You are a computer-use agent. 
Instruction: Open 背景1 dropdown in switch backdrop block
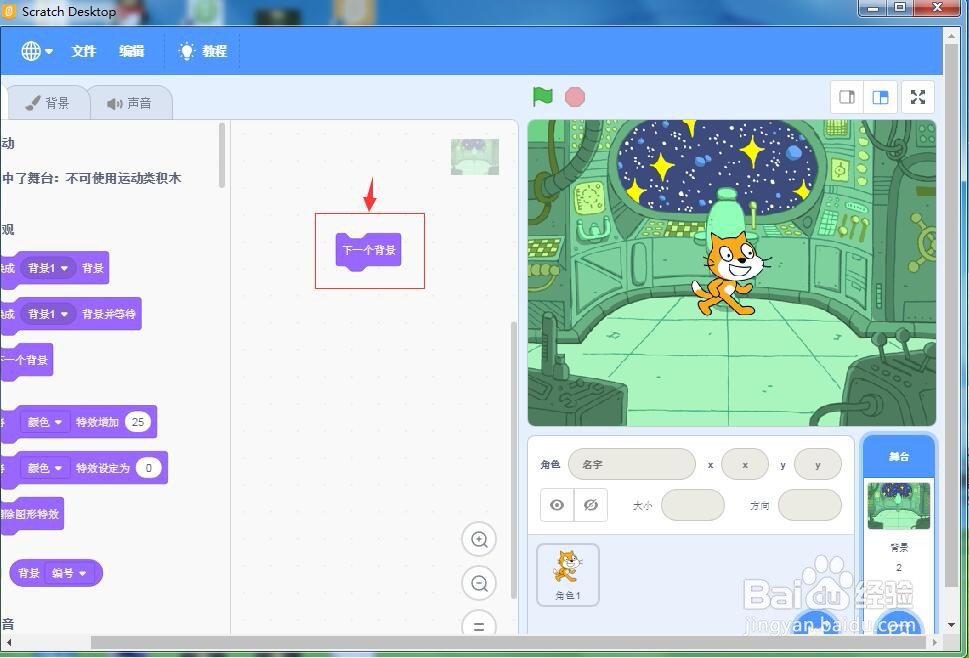48,268
